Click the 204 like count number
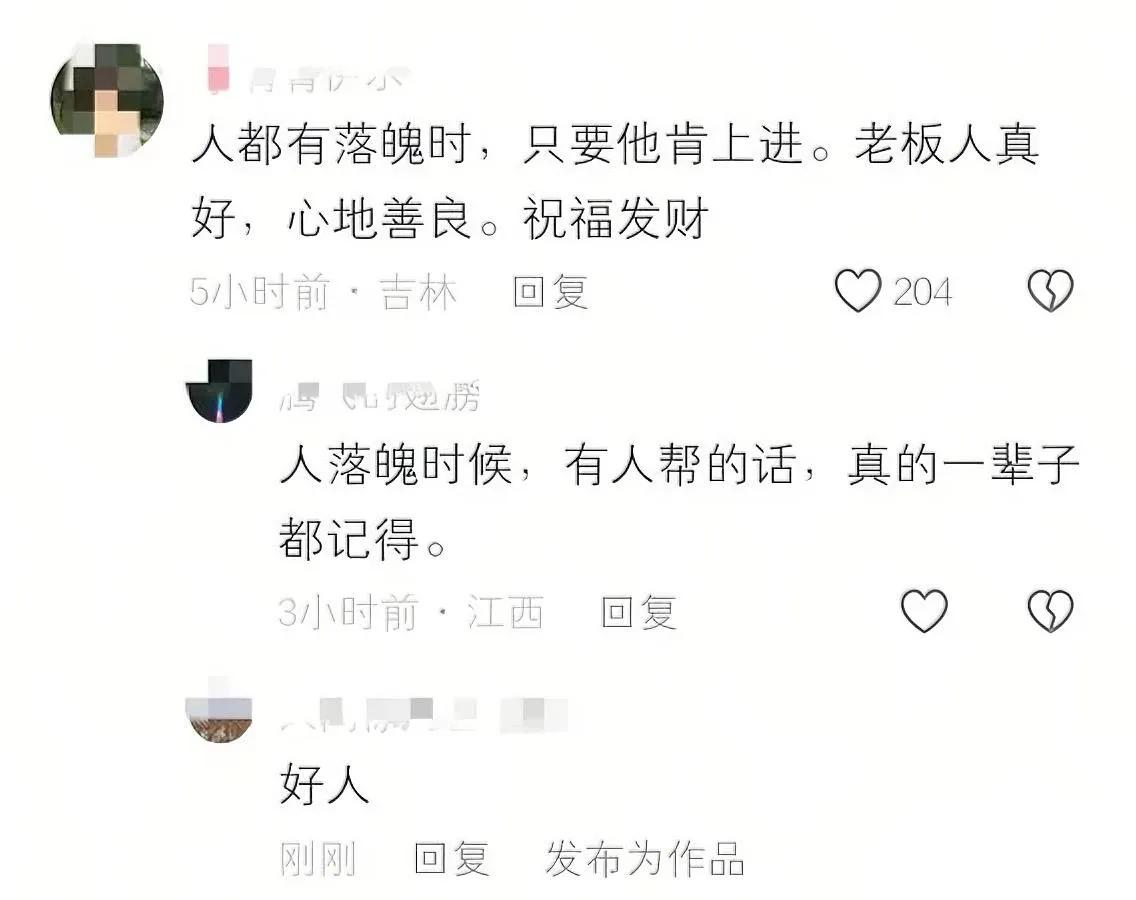The width and height of the screenshot is (1136, 900). click(922, 292)
